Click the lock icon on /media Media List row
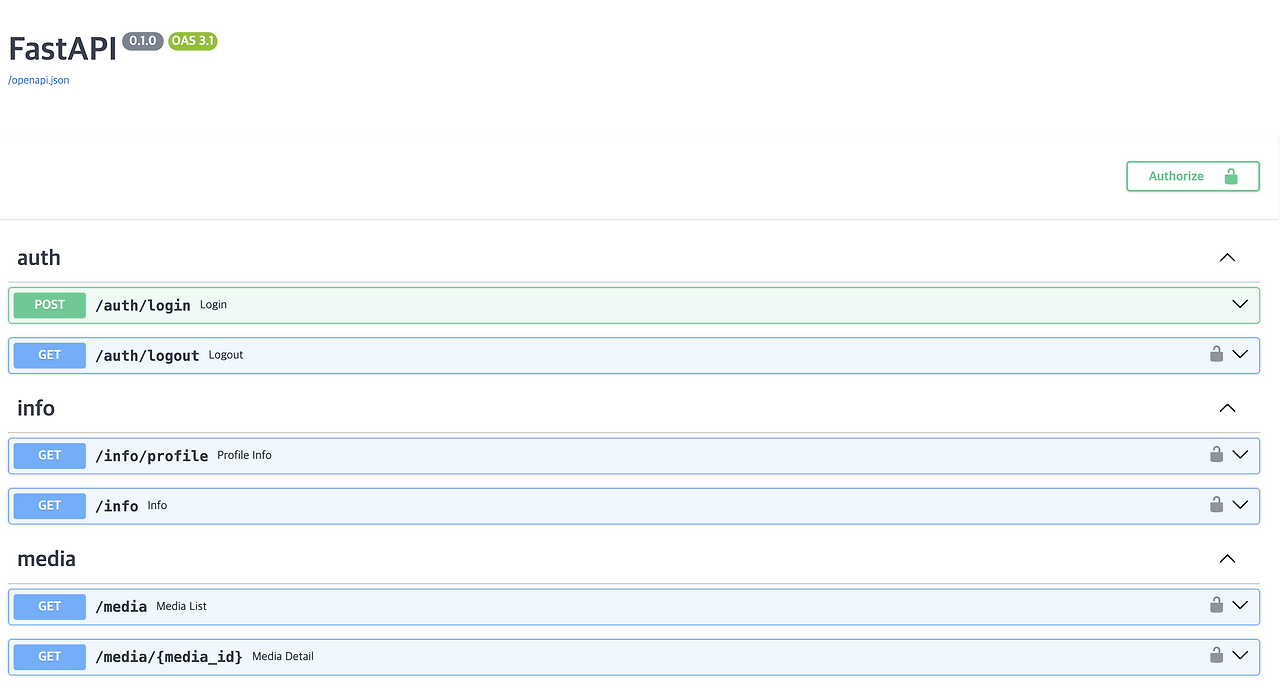This screenshot has width=1280, height=690. click(x=1216, y=604)
